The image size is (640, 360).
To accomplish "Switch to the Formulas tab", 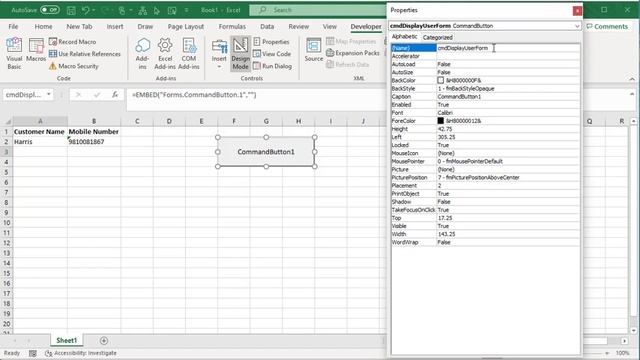I will coord(232,27).
